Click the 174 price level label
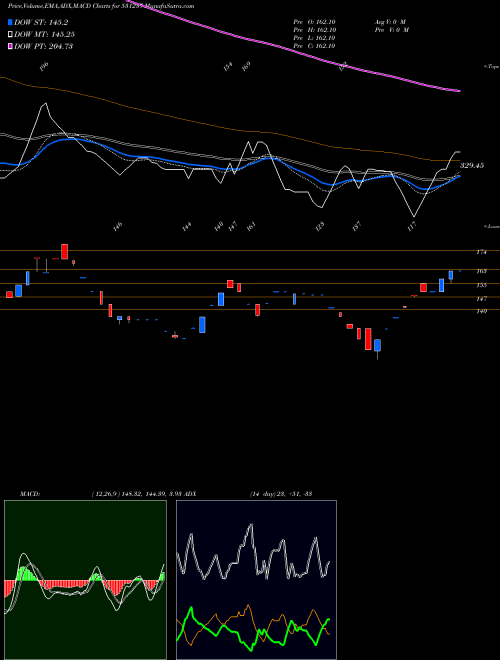The image size is (500, 660). pyautogui.click(x=481, y=252)
